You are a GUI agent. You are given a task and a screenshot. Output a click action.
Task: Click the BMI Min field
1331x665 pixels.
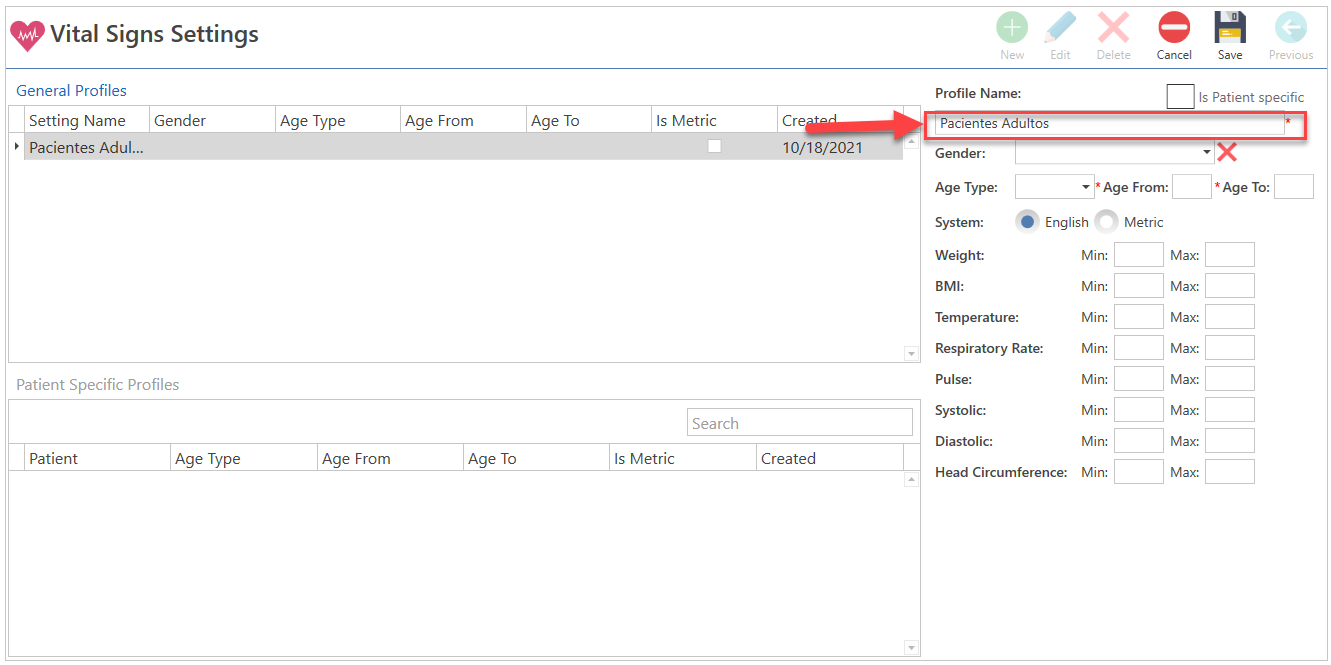(1139, 286)
